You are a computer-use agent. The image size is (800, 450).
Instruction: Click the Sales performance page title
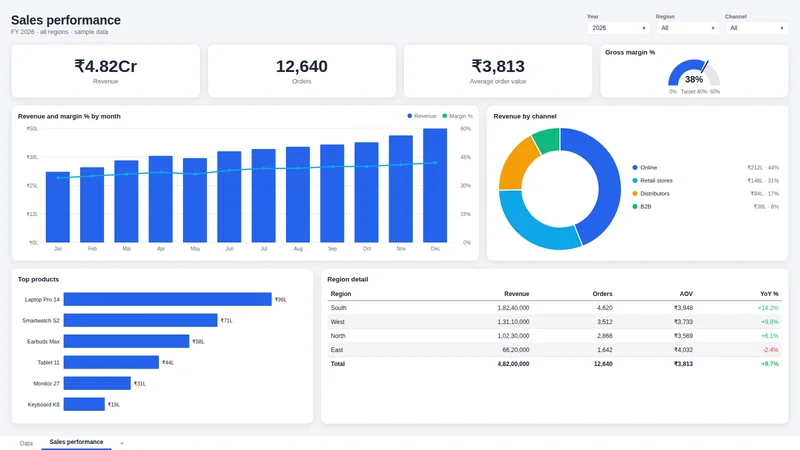pyautogui.click(x=66, y=20)
